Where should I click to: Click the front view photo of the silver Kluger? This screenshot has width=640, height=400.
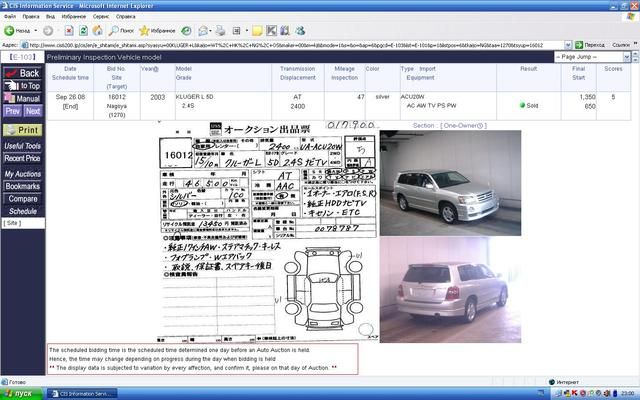point(450,183)
